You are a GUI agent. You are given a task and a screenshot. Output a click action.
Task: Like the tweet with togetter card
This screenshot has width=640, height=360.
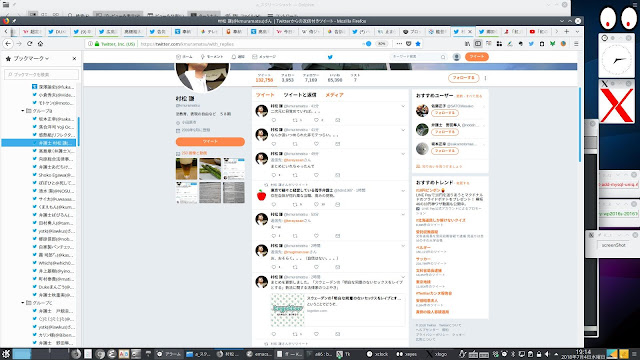point(316,334)
